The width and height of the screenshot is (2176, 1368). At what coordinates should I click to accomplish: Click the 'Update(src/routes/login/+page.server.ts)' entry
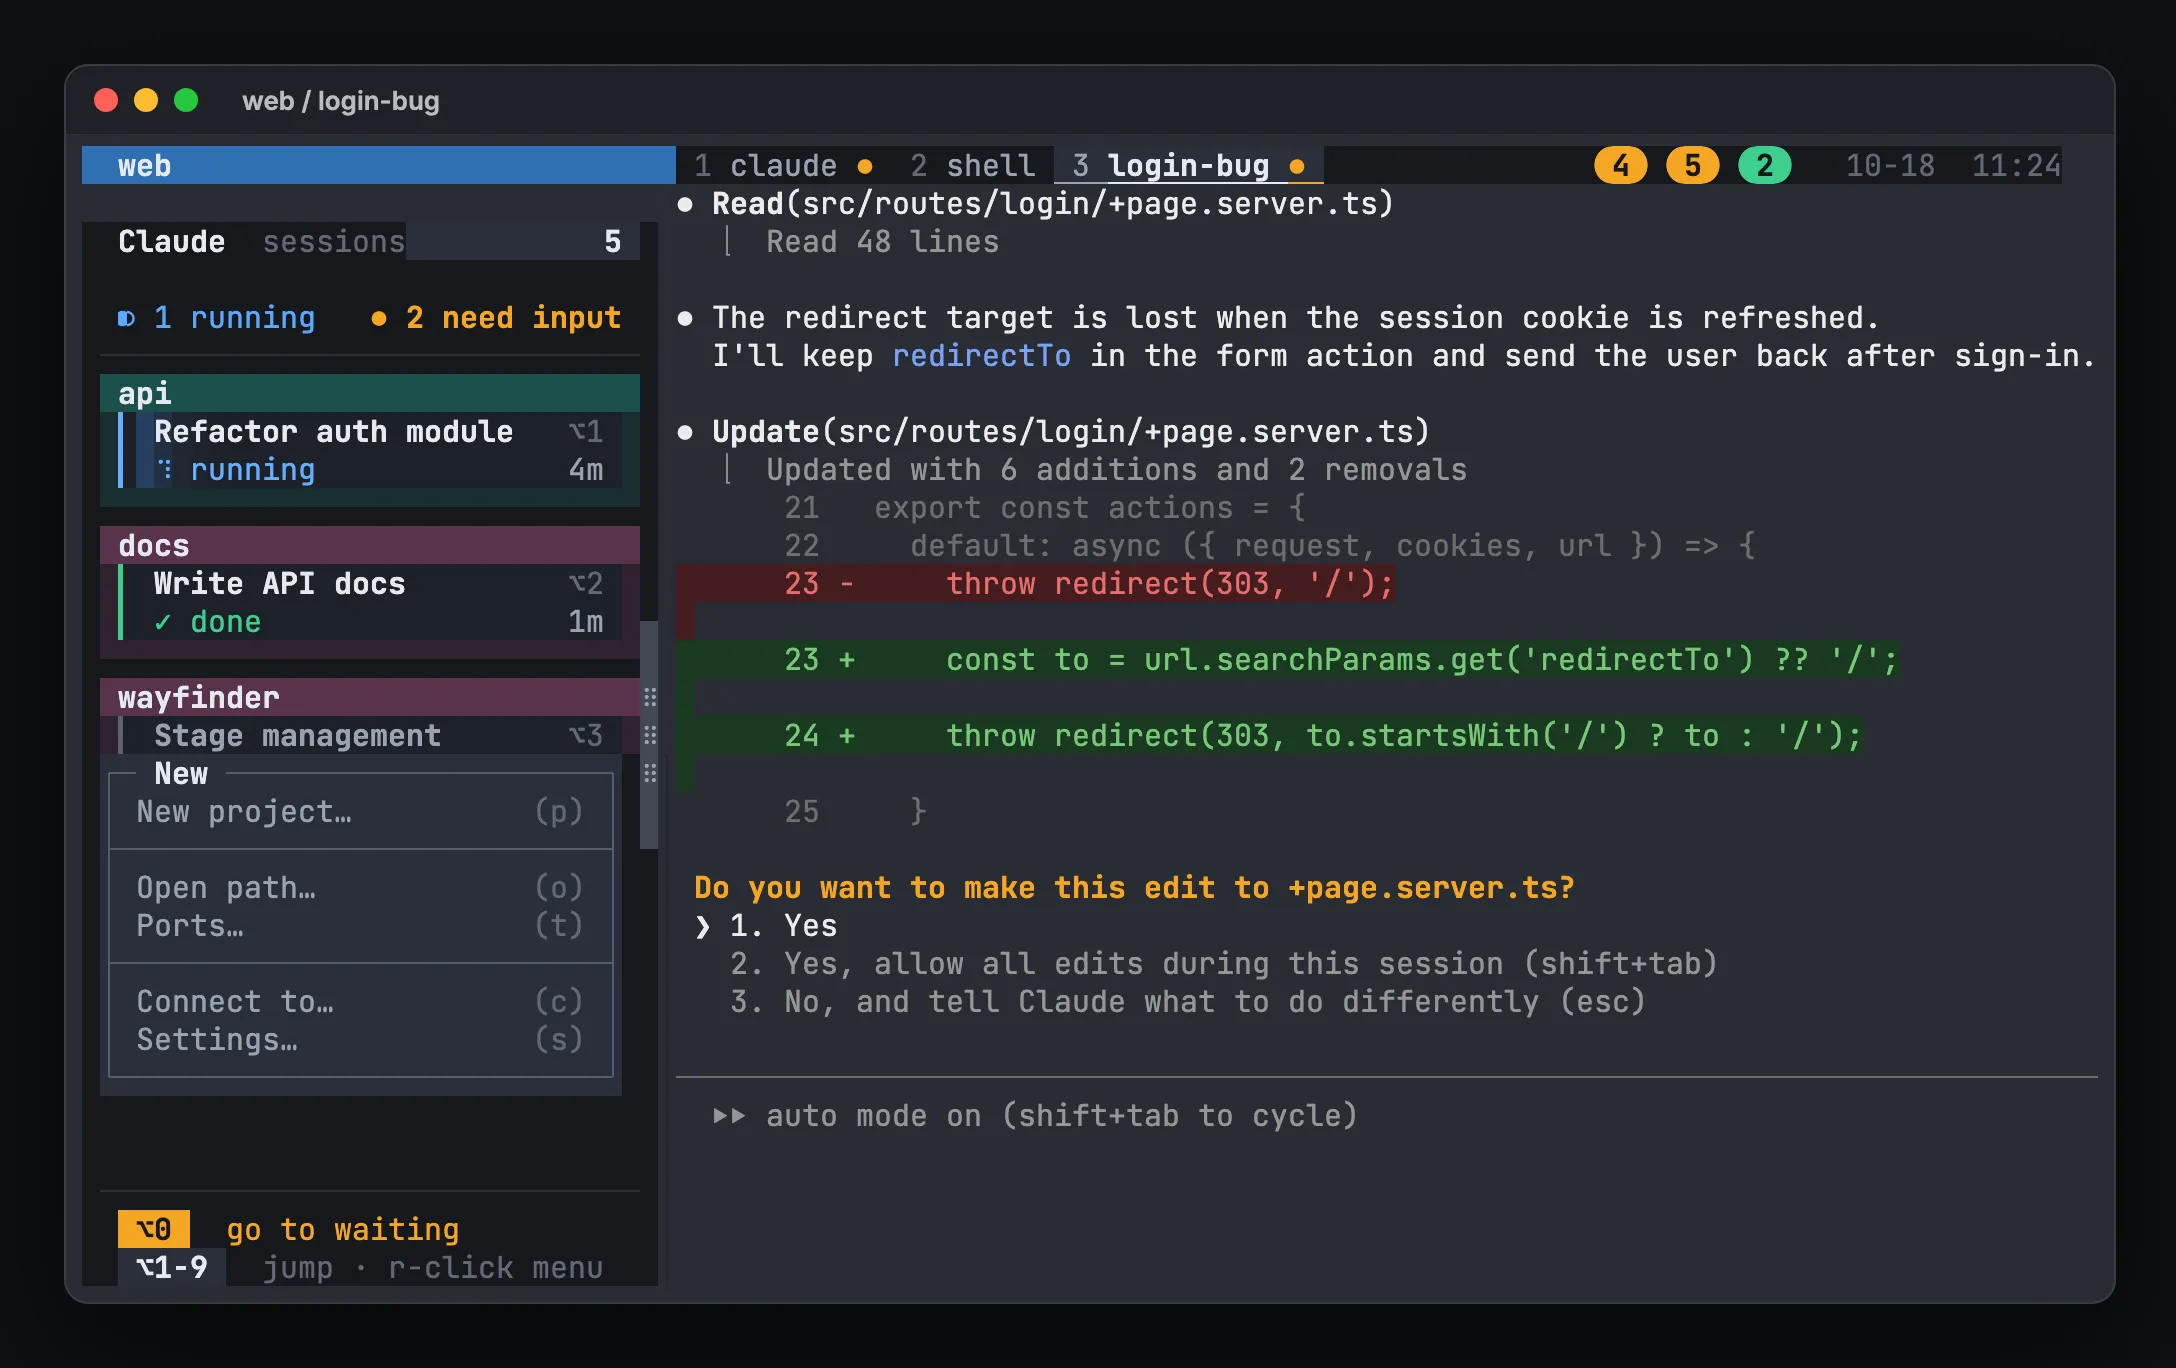click(1071, 432)
